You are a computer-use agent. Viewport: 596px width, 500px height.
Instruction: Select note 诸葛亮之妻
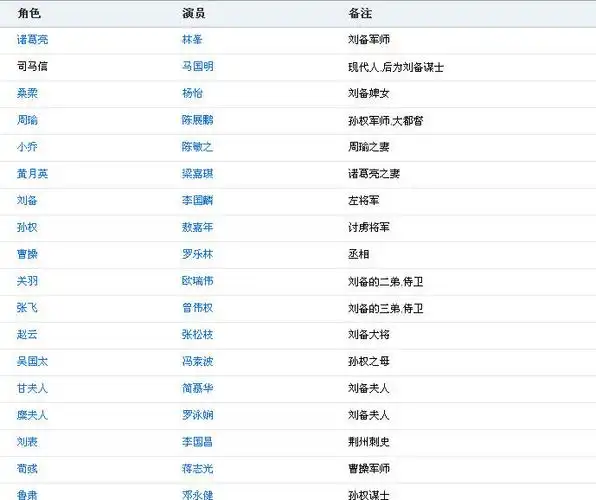[374, 174]
